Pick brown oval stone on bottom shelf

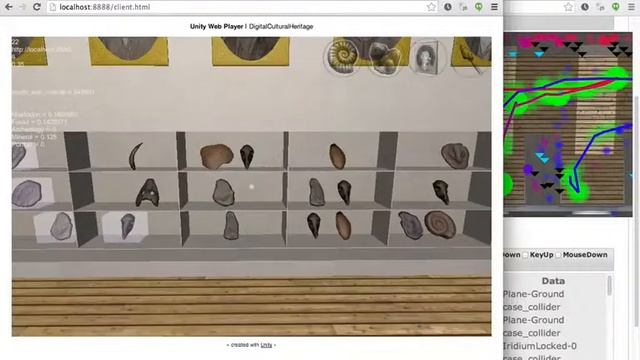(343, 225)
